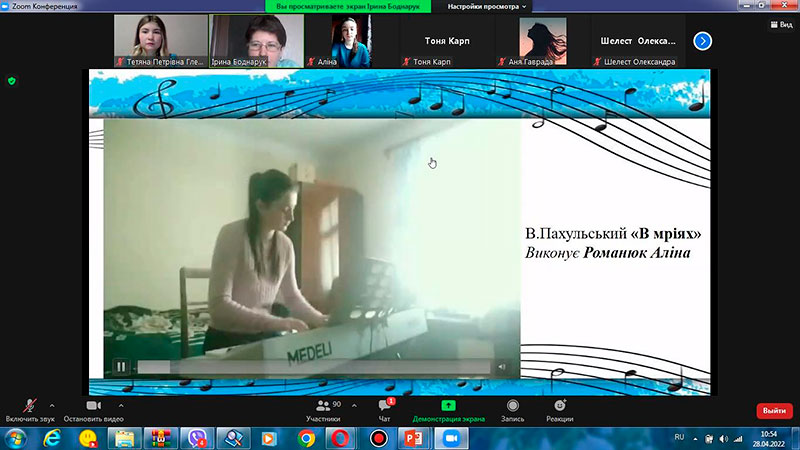Open the Вид view layout menu
The image size is (800, 450).
[781, 24]
